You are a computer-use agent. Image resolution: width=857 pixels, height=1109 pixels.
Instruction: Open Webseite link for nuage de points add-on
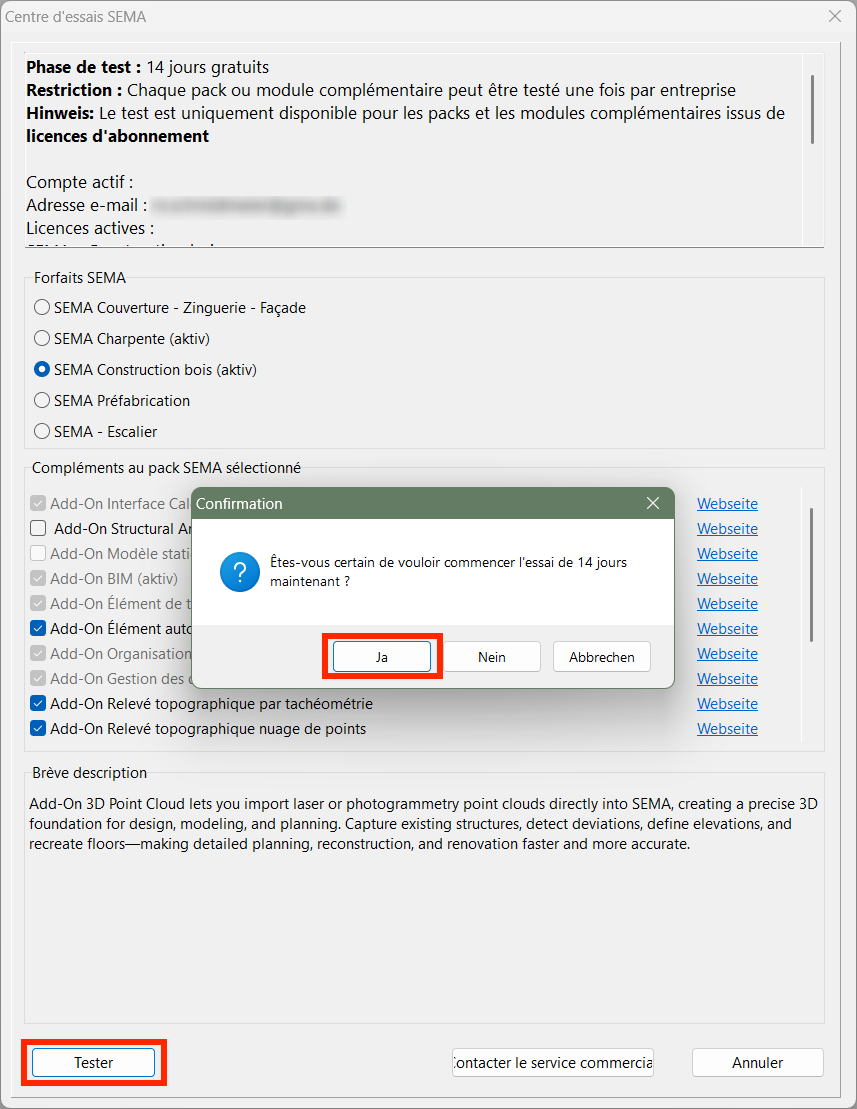727,729
